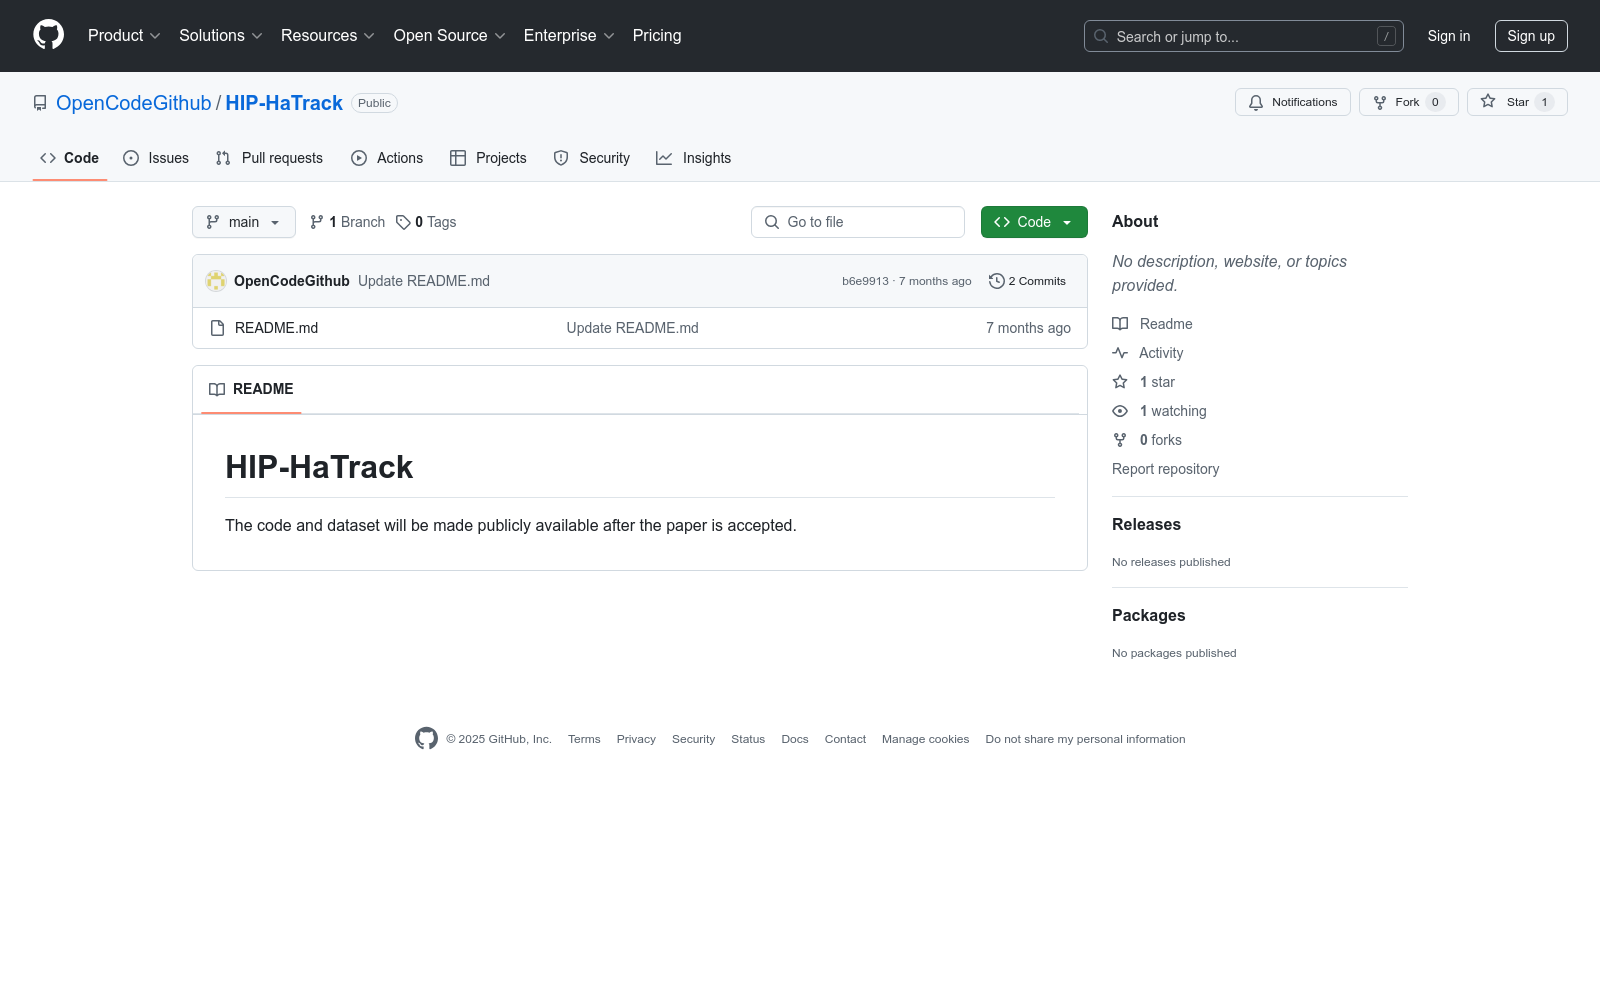Open the HIP-HaTrack repository link
The height and width of the screenshot is (1000, 1600).
pos(284,103)
